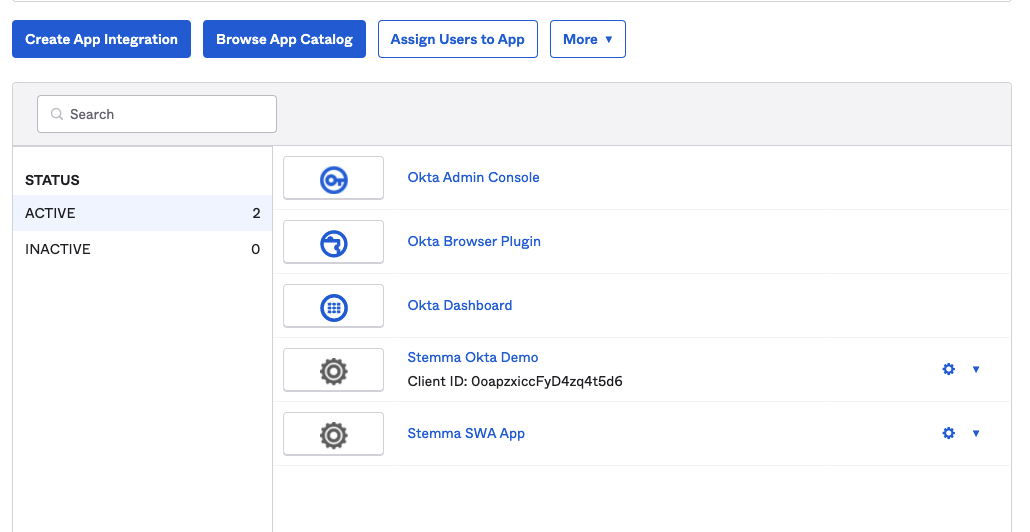Open the More dropdown menu
The width and height of the screenshot is (1030, 532).
pyautogui.click(x=588, y=39)
